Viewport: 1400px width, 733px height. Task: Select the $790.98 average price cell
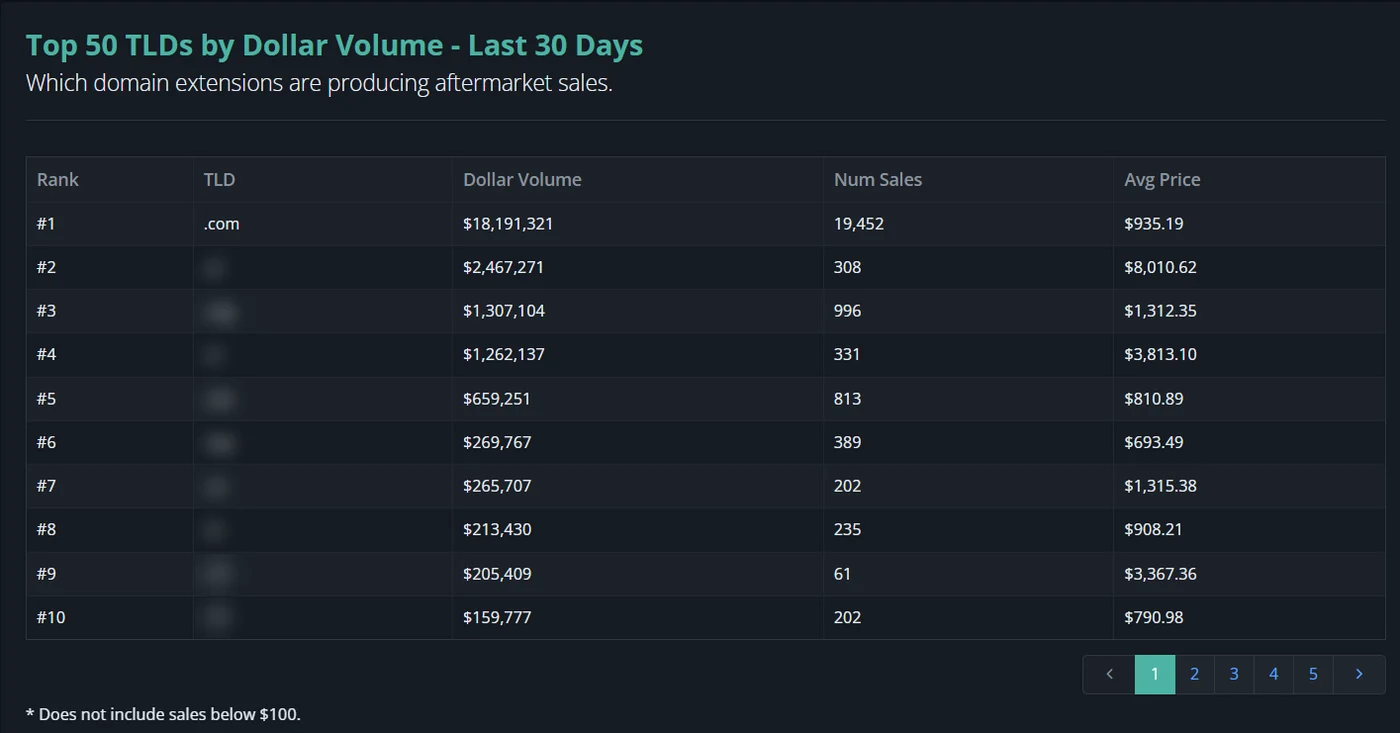click(x=1249, y=618)
